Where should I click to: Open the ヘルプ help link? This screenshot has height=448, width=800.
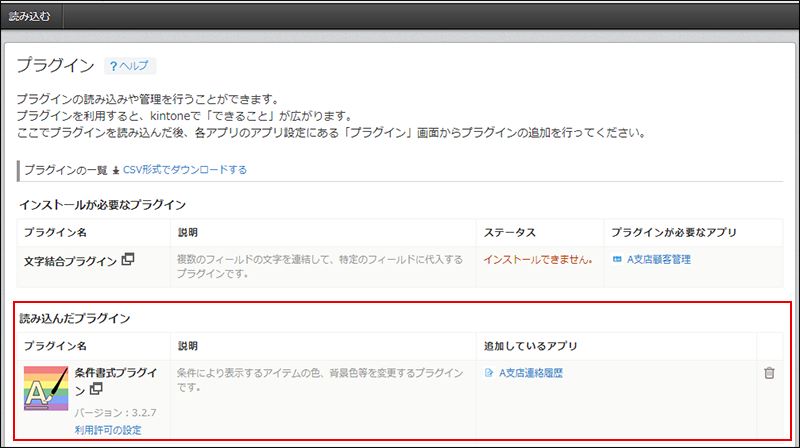coord(130,66)
